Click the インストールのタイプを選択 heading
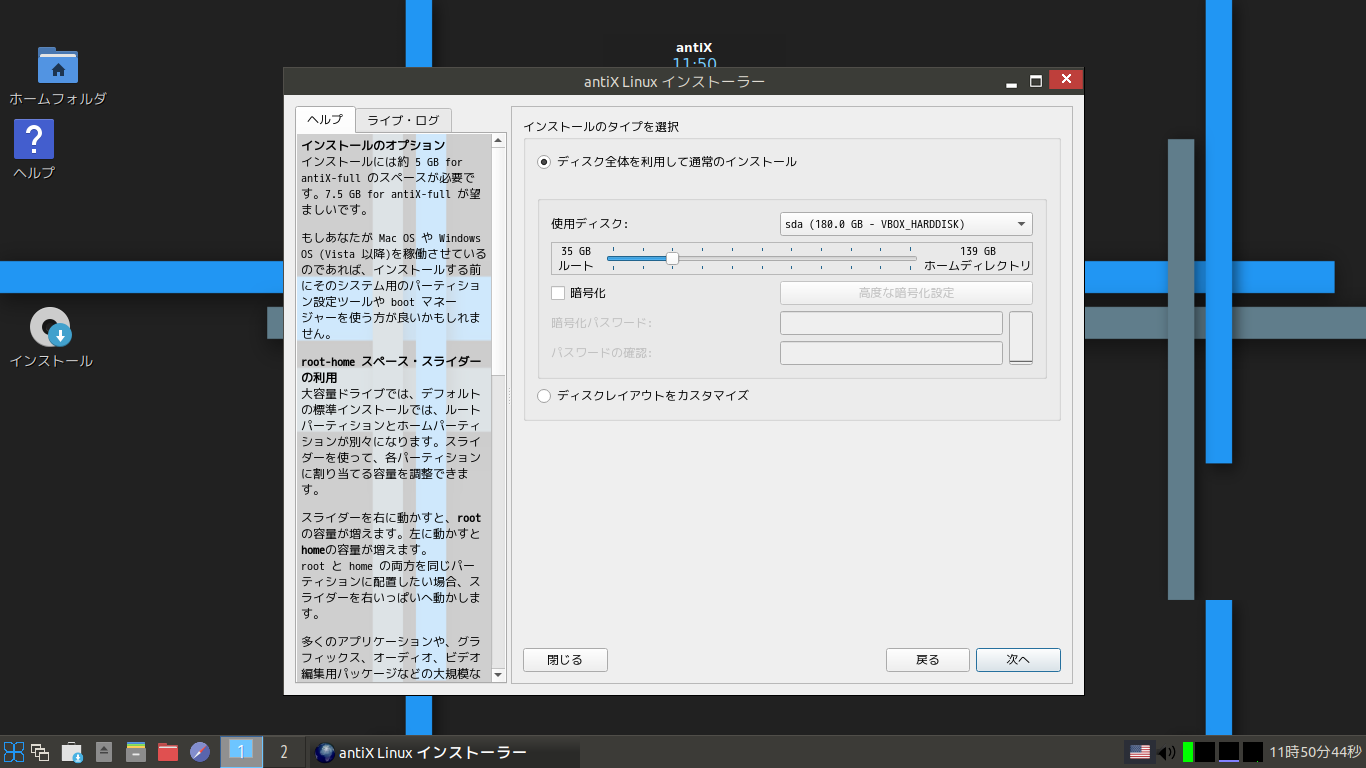This screenshot has height=768, width=1366. click(601, 127)
